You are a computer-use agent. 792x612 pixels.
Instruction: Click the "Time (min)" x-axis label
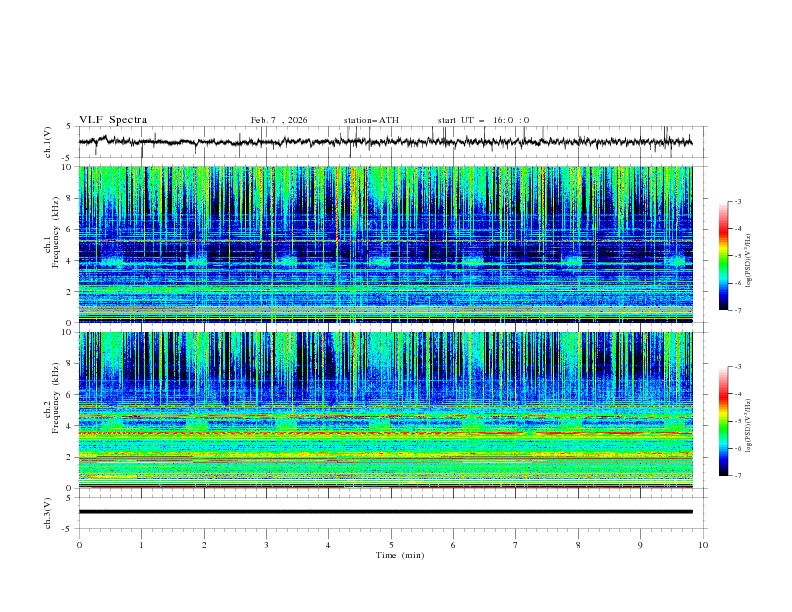(x=400, y=555)
